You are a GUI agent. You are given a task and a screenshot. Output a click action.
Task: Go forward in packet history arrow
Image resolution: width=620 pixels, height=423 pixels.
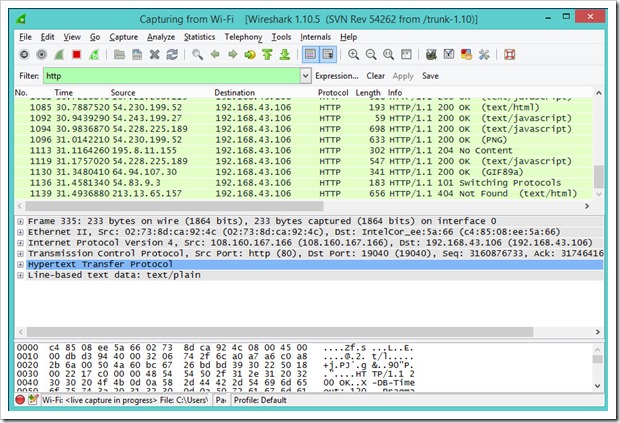point(232,55)
